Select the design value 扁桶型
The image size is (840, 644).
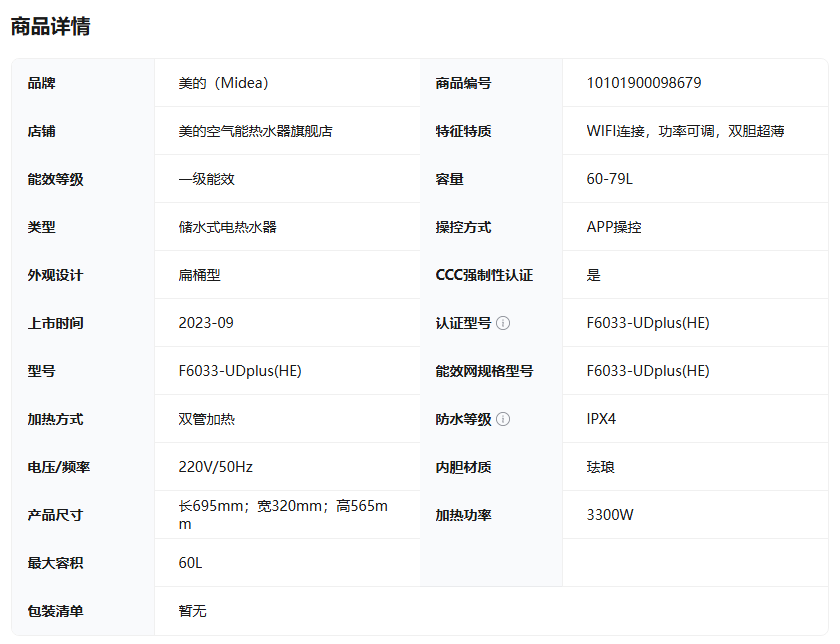(x=200, y=275)
